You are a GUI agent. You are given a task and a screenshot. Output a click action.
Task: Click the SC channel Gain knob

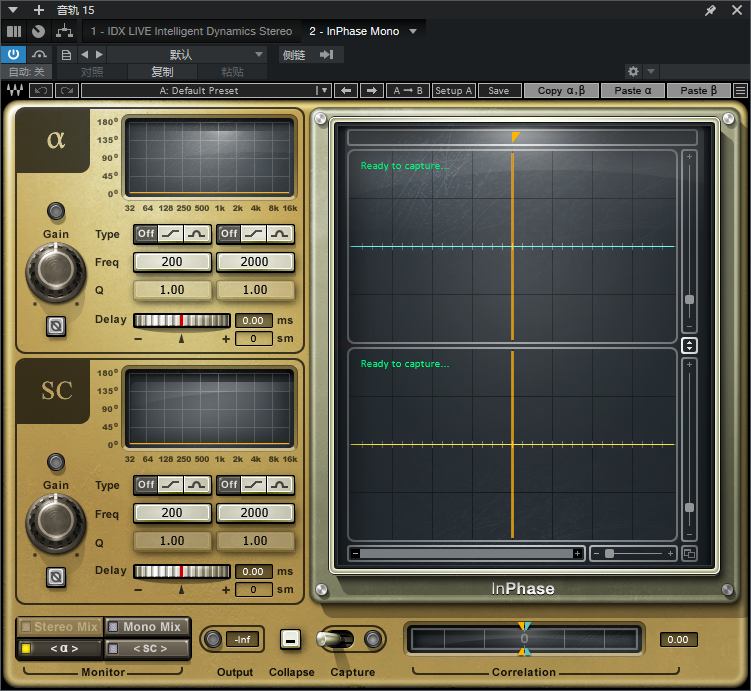tap(56, 523)
